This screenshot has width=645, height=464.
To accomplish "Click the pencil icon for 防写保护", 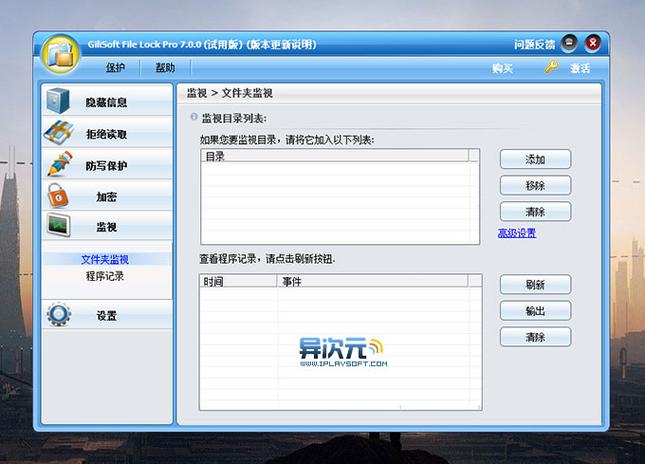I will [60, 164].
